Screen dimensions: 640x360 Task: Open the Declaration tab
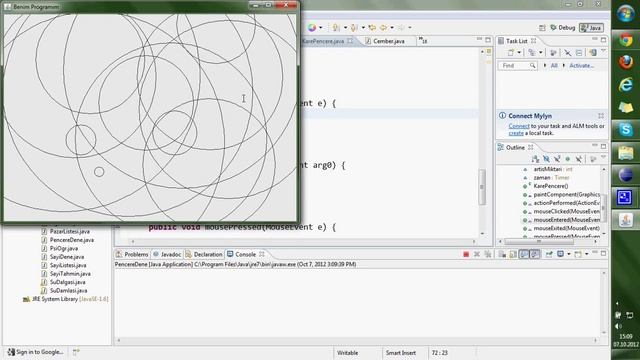[x=204, y=254]
